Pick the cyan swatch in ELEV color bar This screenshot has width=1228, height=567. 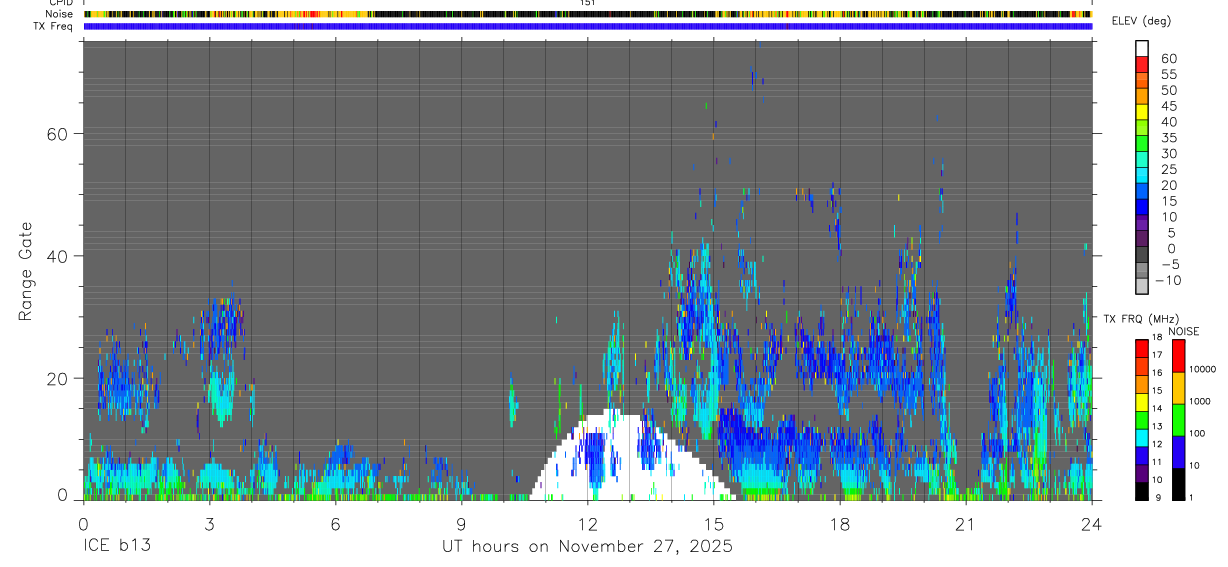(x=1142, y=175)
